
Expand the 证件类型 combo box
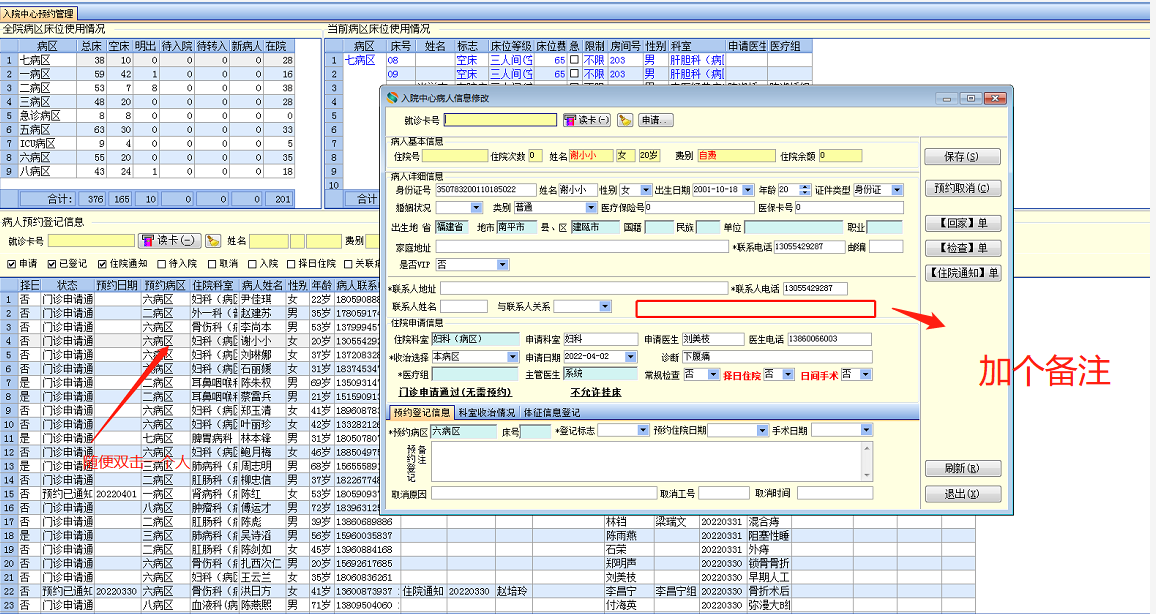coord(897,190)
